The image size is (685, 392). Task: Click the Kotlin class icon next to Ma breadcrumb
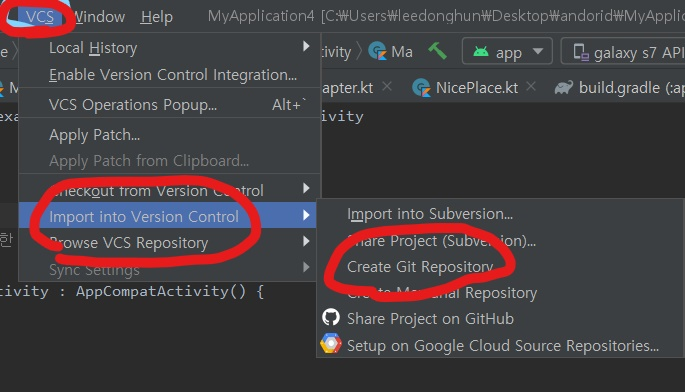coord(377,51)
